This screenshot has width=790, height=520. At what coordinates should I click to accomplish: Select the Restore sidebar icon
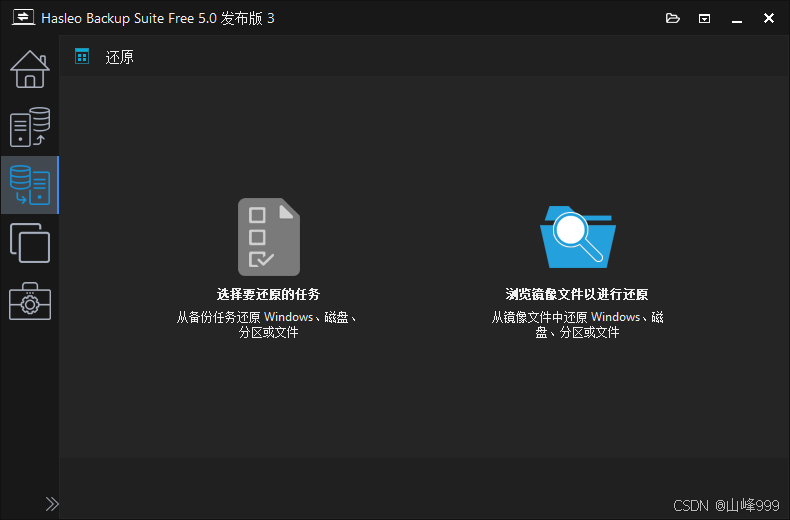(x=30, y=185)
